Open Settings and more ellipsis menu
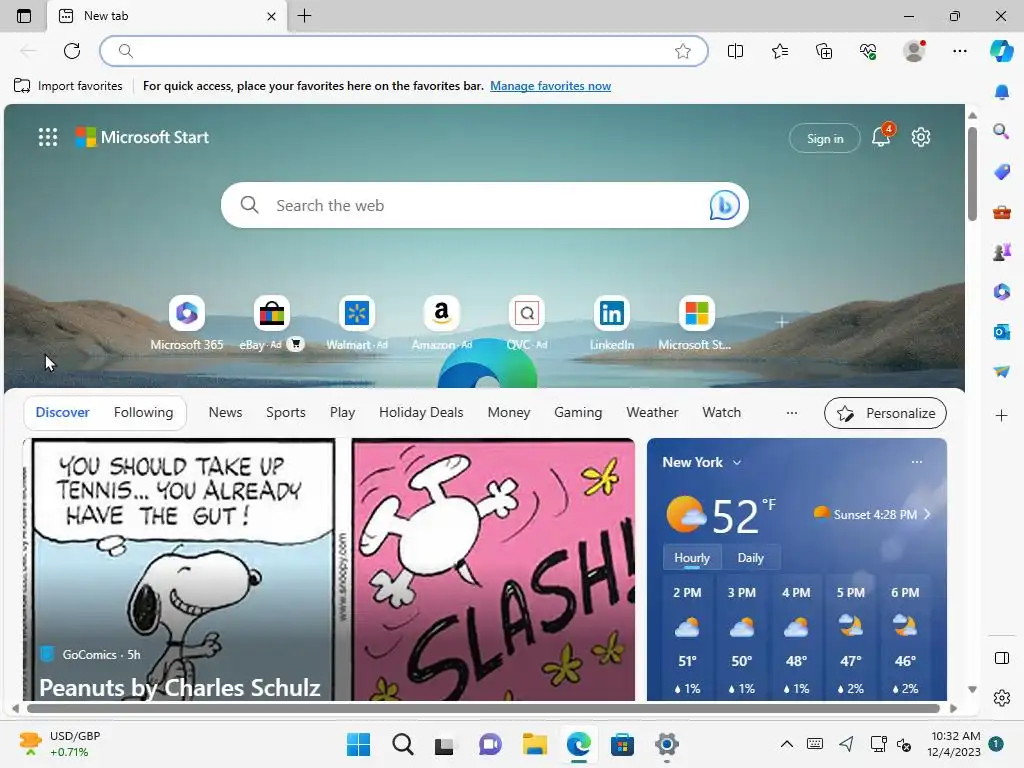This screenshot has height=768, width=1024. [959, 51]
